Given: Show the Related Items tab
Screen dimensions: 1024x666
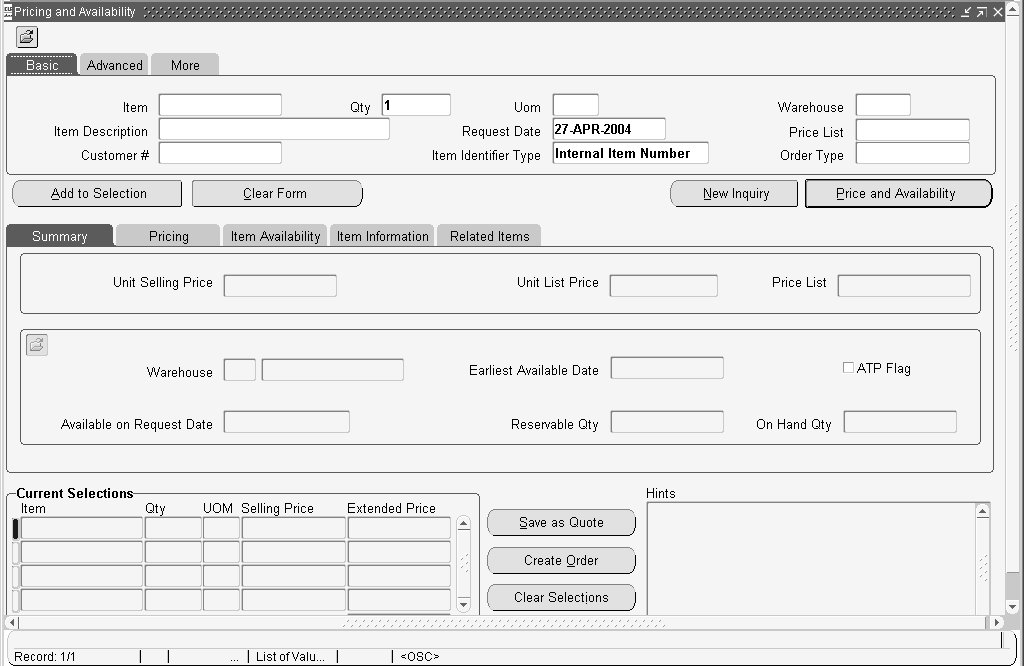Looking at the screenshot, I should pos(489,236).
